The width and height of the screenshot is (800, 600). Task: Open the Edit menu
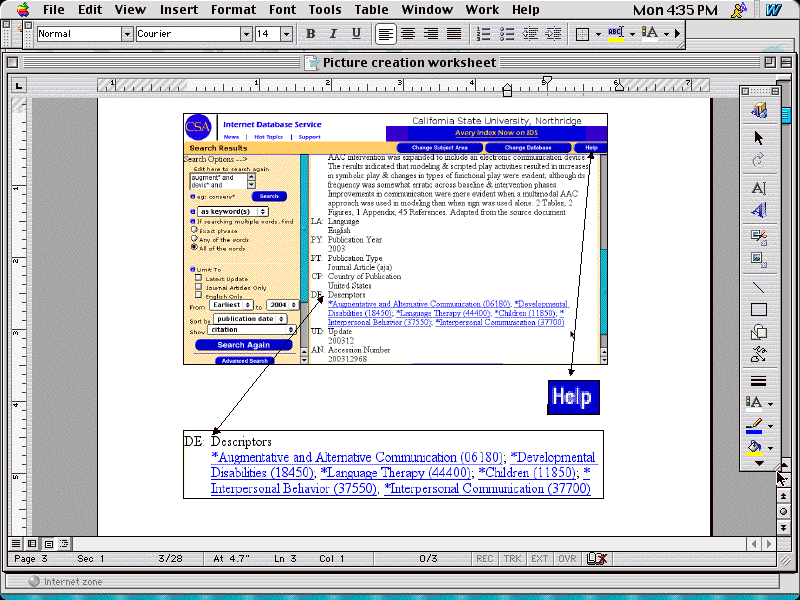coord(90,10)
